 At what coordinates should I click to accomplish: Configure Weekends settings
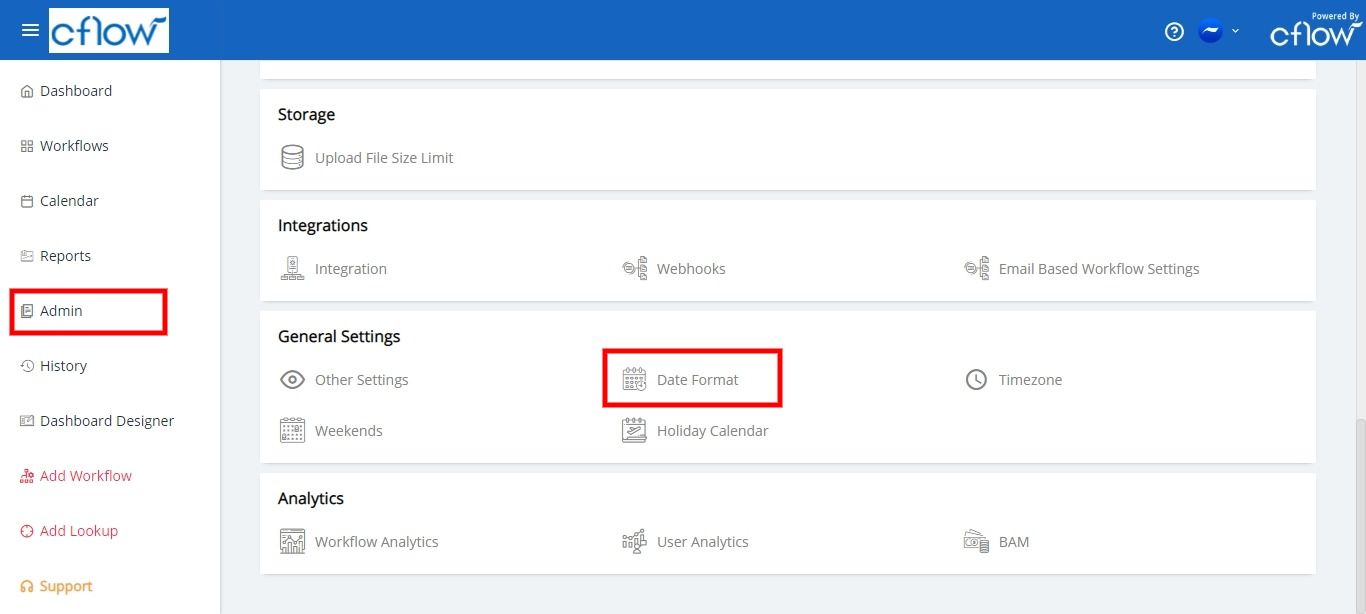coord(348,430)
